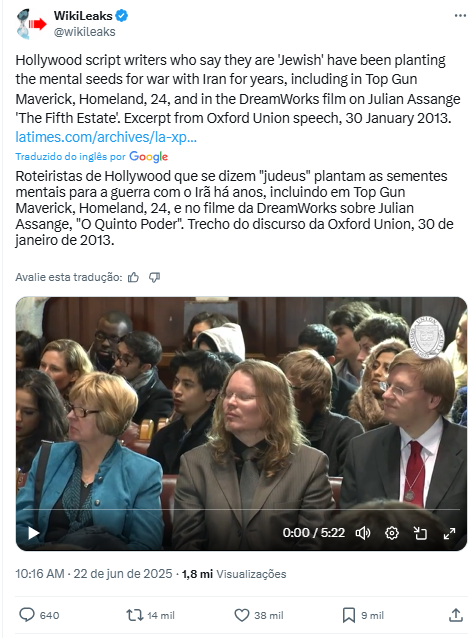
Task: Open the @wikileaks handle link
Action: point(85,32)
